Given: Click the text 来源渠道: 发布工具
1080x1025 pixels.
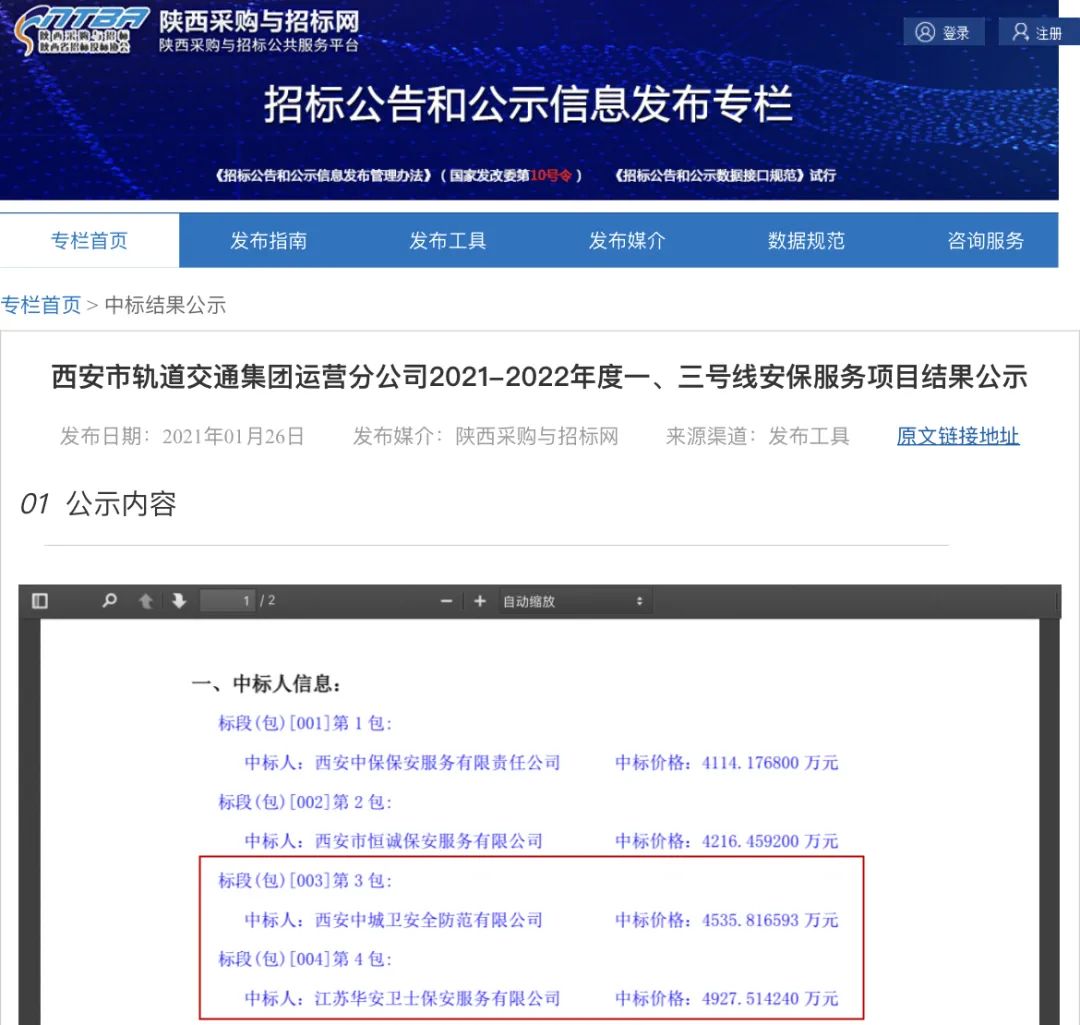Looking at the screenshot, I should [758, 436].
